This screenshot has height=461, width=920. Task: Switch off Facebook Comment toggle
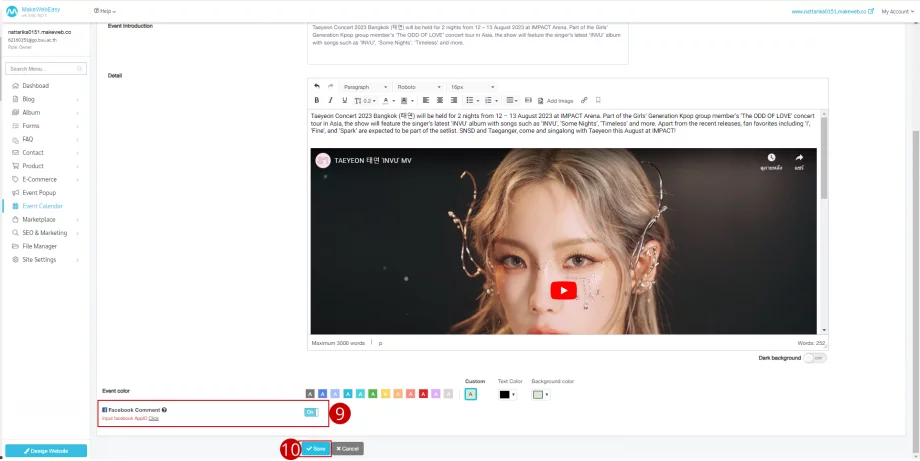(311, 412)
